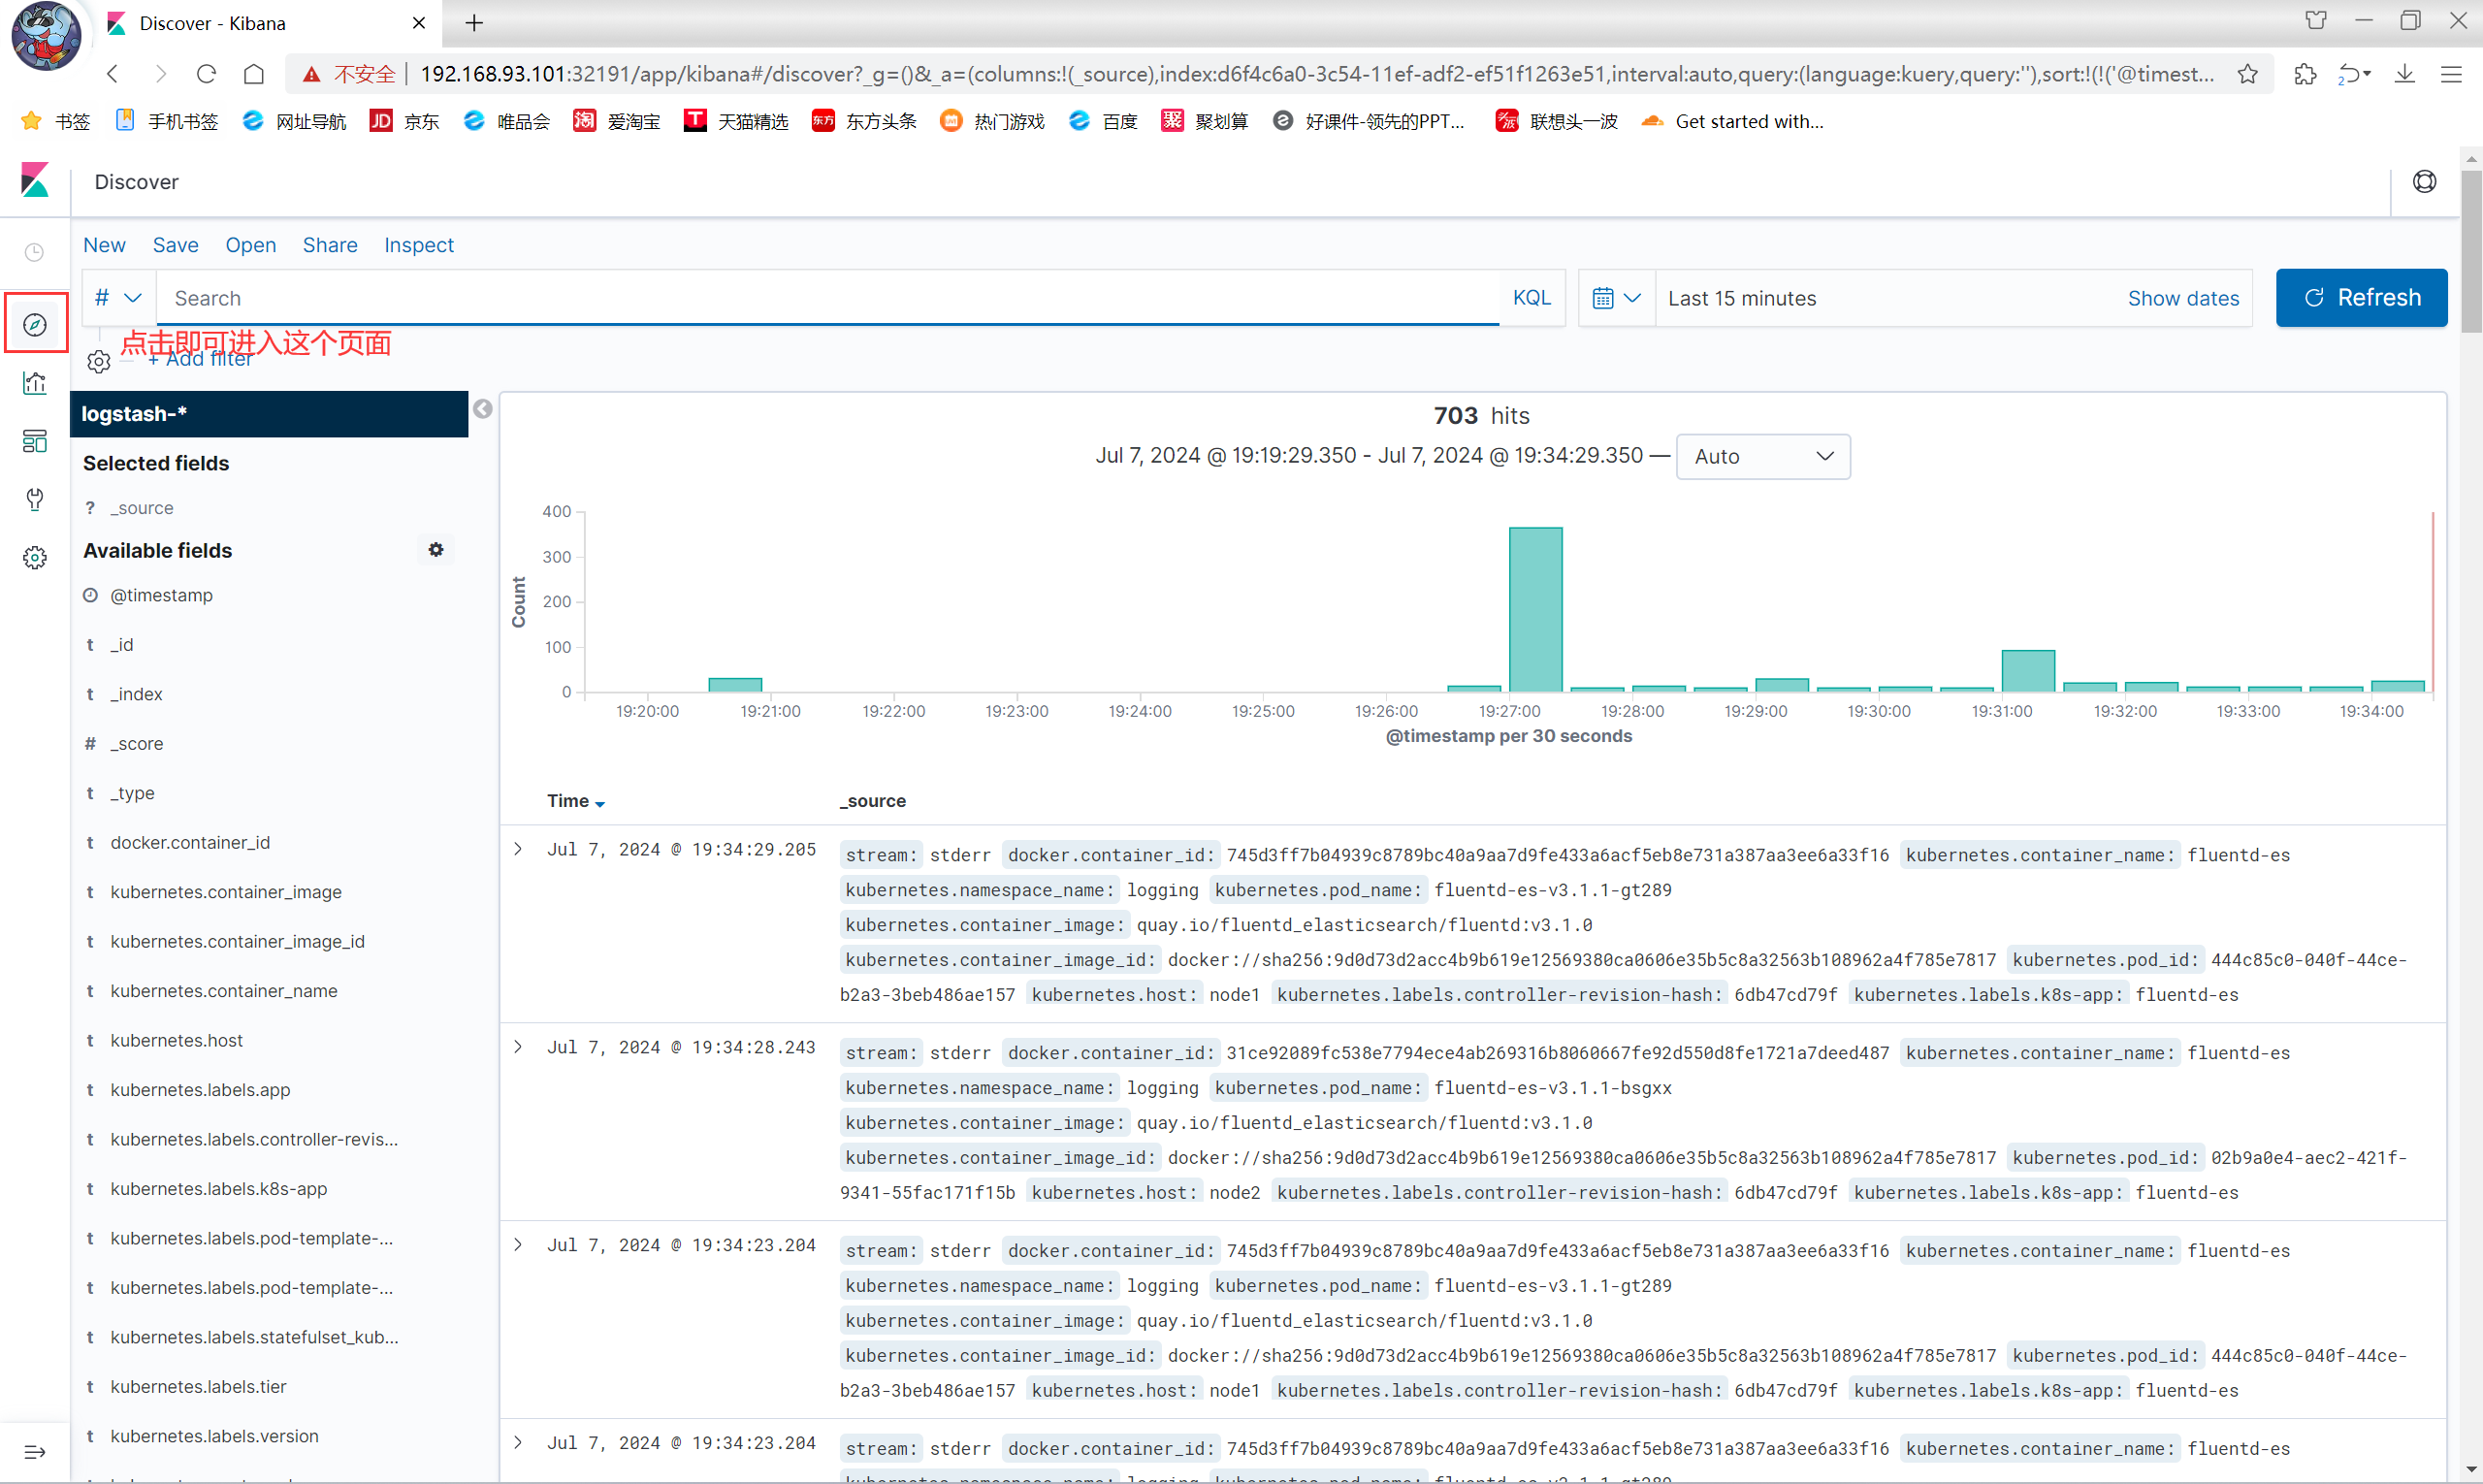The width and height of the screenshot is (2483, 1484).
Task: Click the Share menu item
Action: click(x=330, y=245)
